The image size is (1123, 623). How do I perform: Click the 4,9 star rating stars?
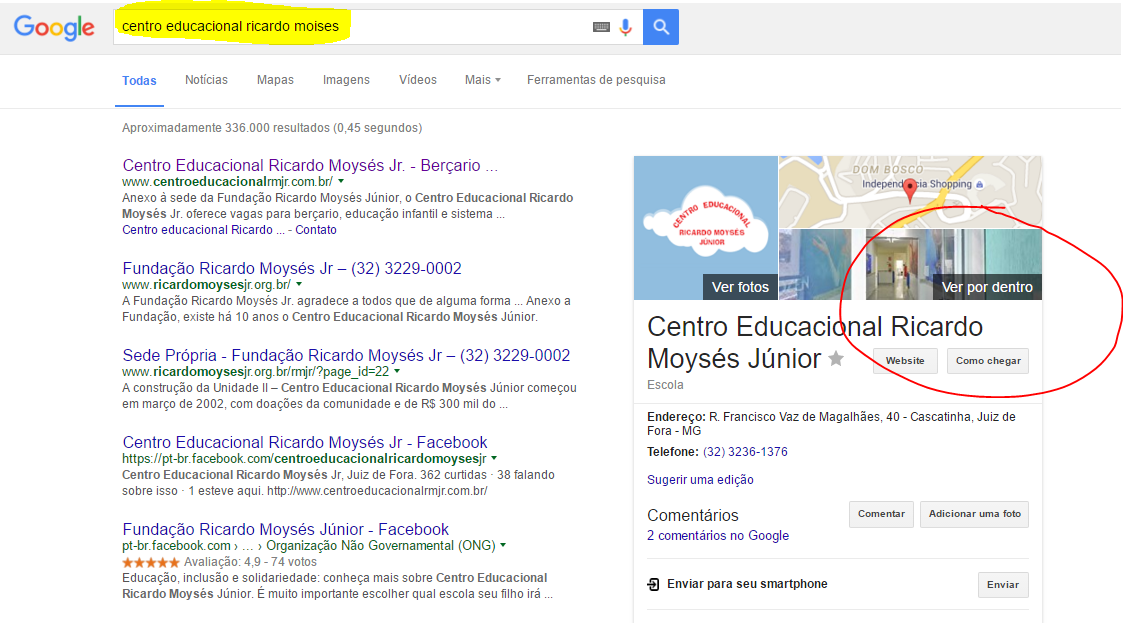click(150, 563)
